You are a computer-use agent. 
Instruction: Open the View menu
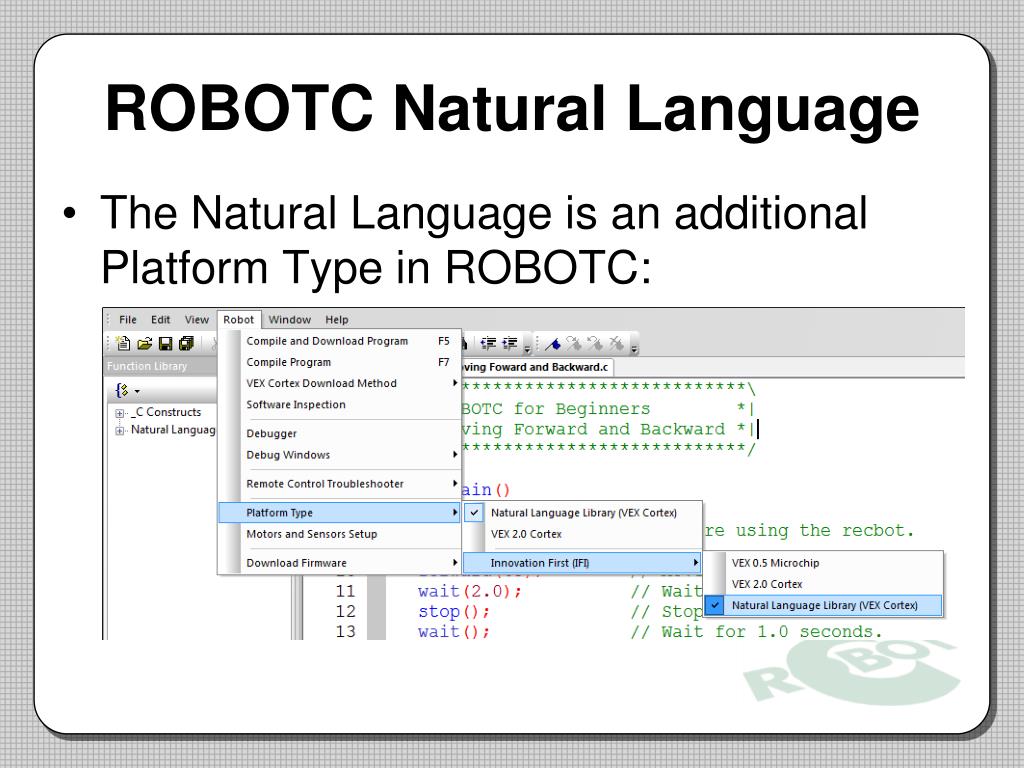pyautogui.click(x=197, y=320)
